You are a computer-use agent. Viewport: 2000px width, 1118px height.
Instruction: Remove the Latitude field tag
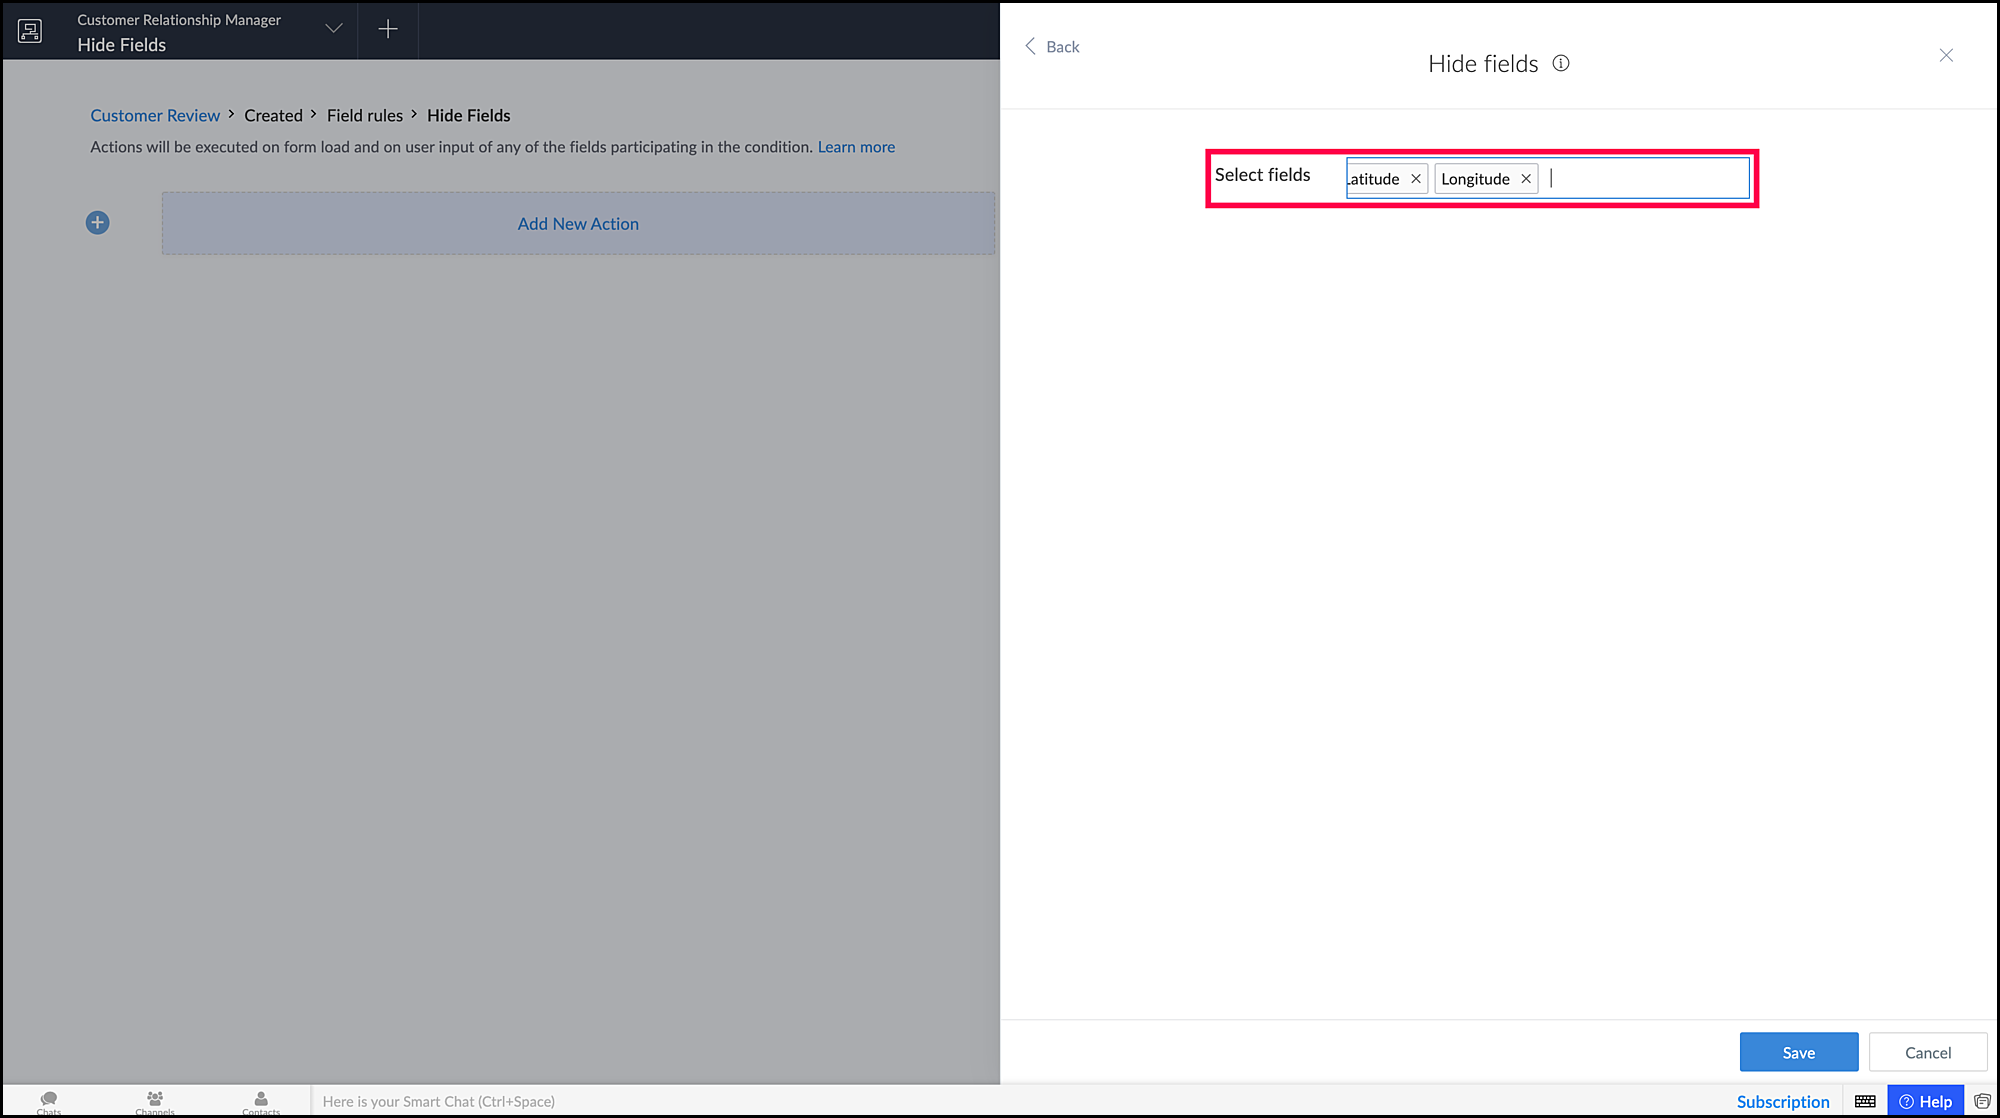click(1416, 179)
